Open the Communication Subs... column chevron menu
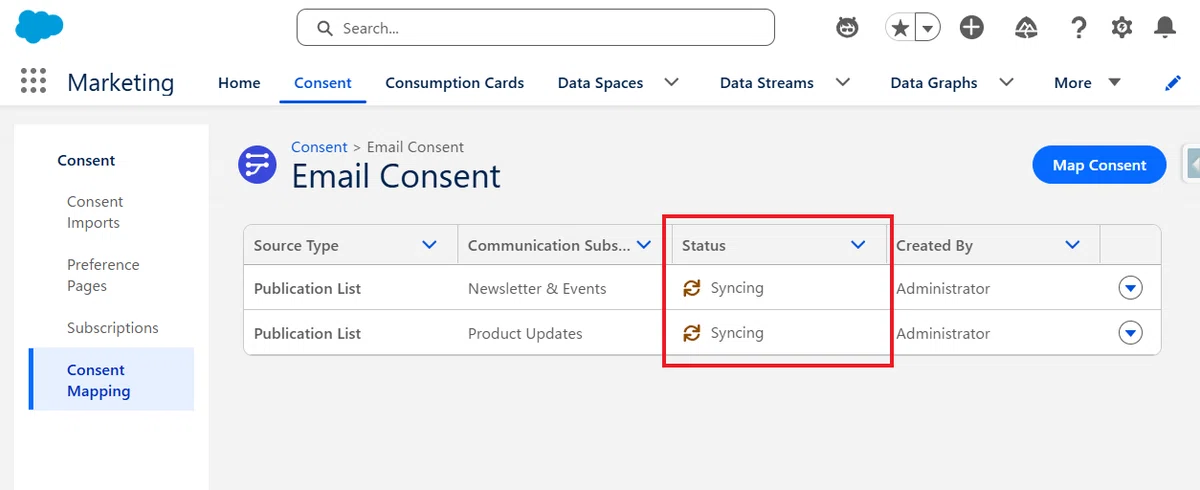This screenshot has width=1200, height=490. 644,244
